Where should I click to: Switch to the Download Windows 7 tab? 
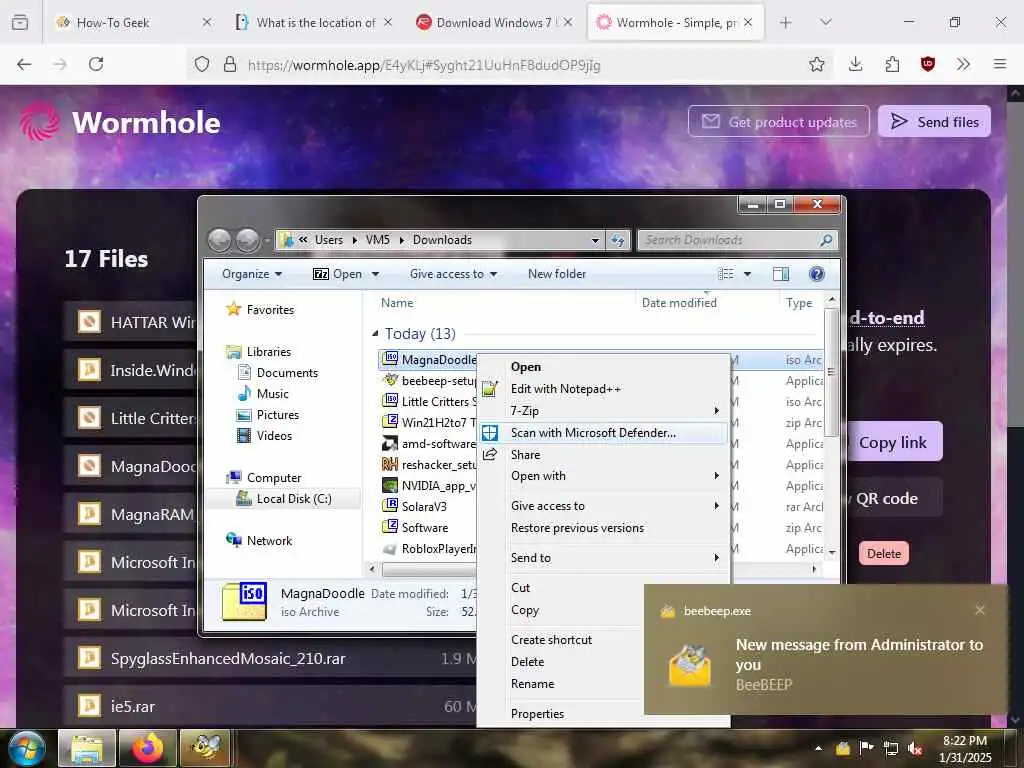coord(494,23)
